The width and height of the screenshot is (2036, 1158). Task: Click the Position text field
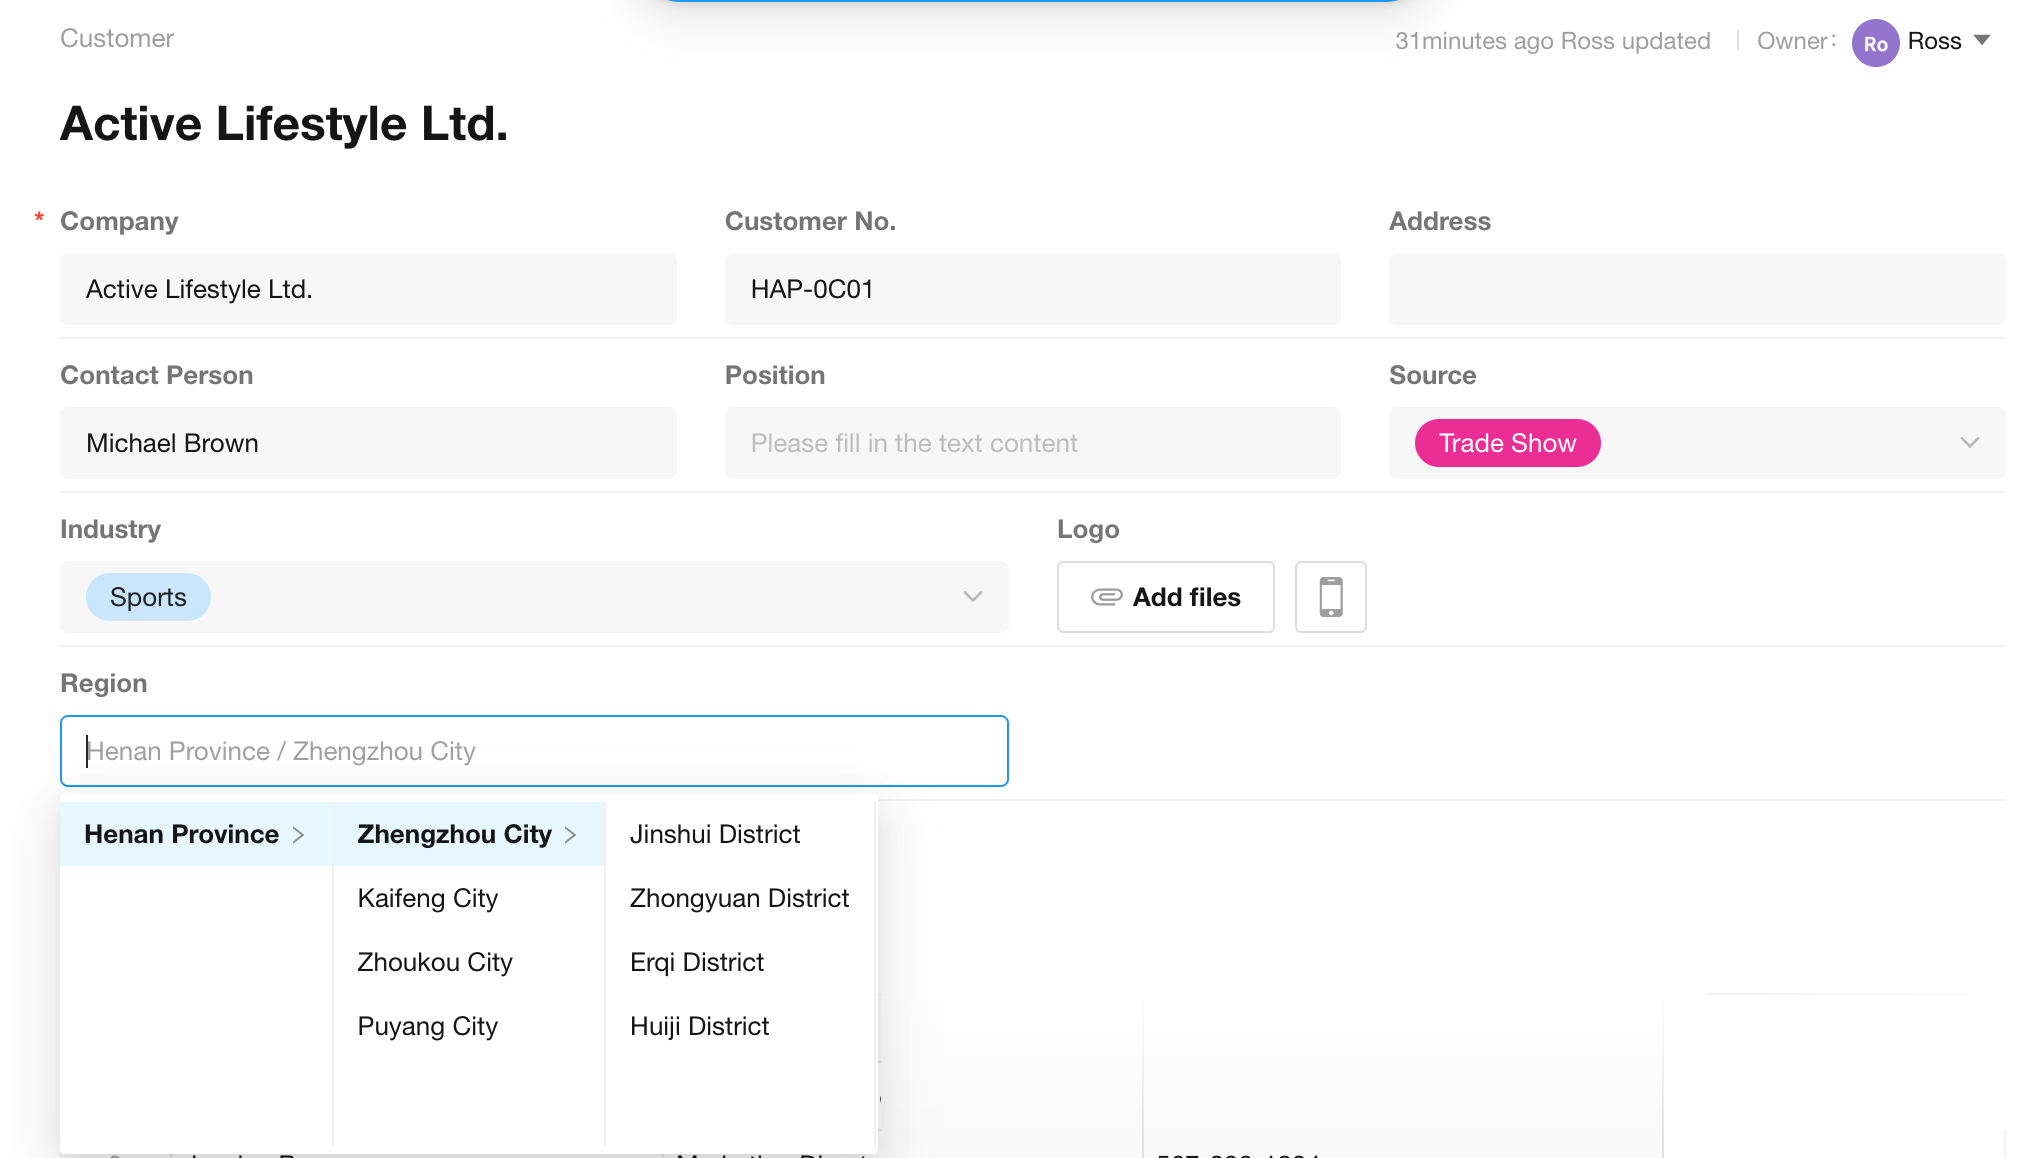click(x=1032, y=443)
